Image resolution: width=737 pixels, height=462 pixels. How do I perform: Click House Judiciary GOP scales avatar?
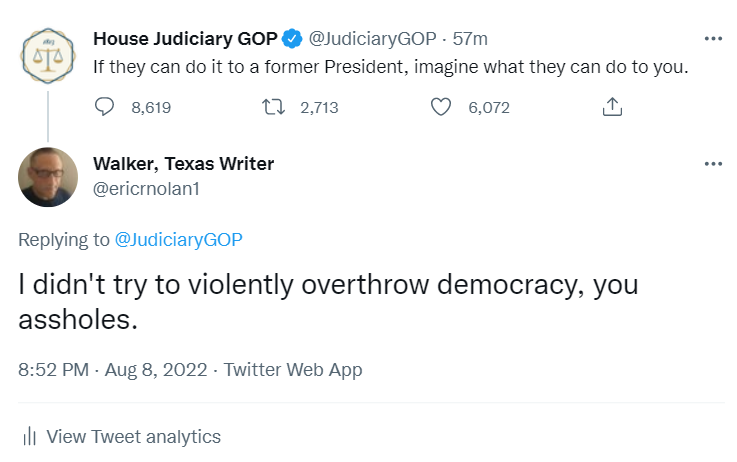[43, 57]
